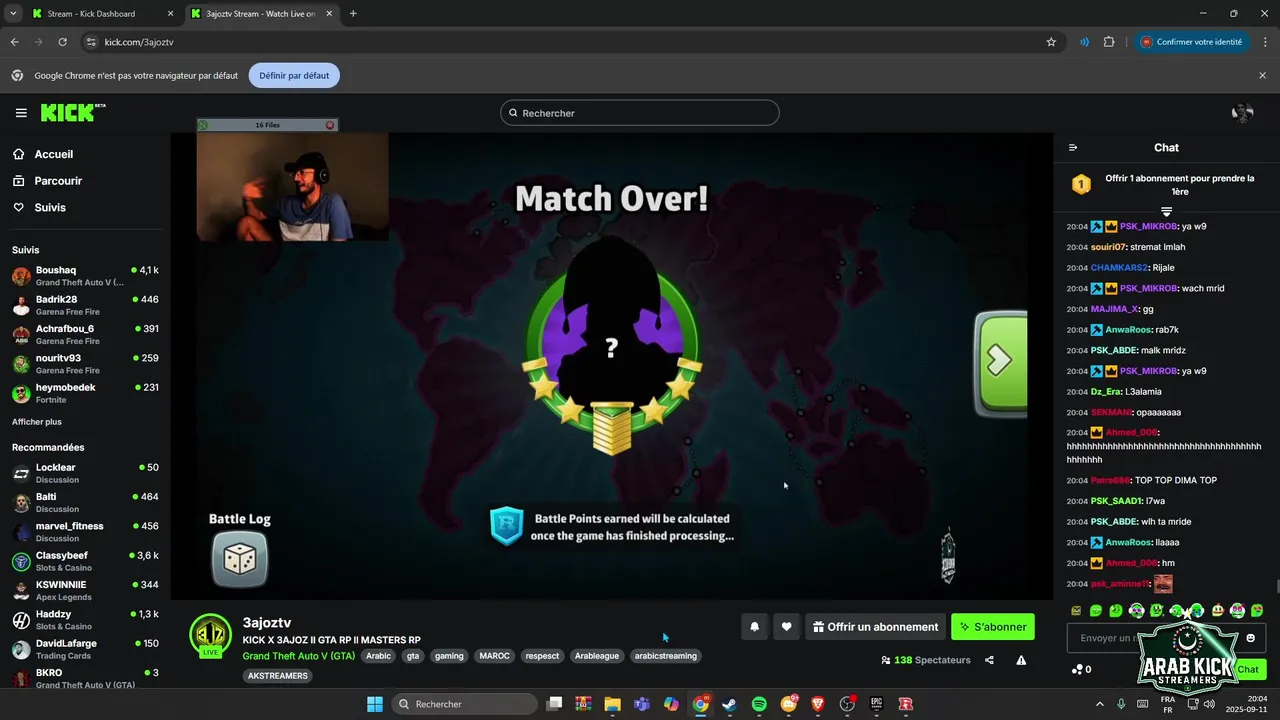Viewport: 1280px width, 720px height.
Task: View site information icon in address bar
Action: click(x=91, y=42)
